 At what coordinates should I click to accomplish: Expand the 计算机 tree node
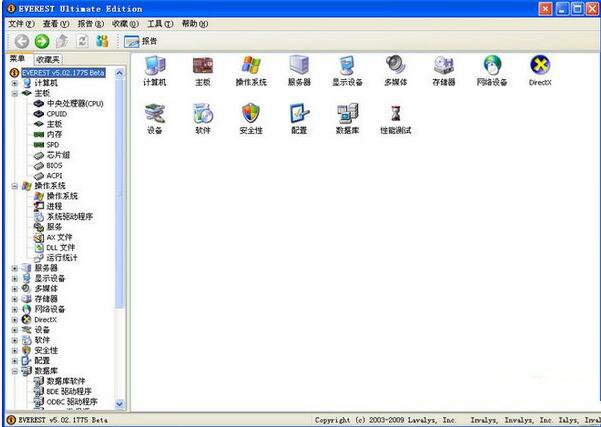(x=15, y=83)
